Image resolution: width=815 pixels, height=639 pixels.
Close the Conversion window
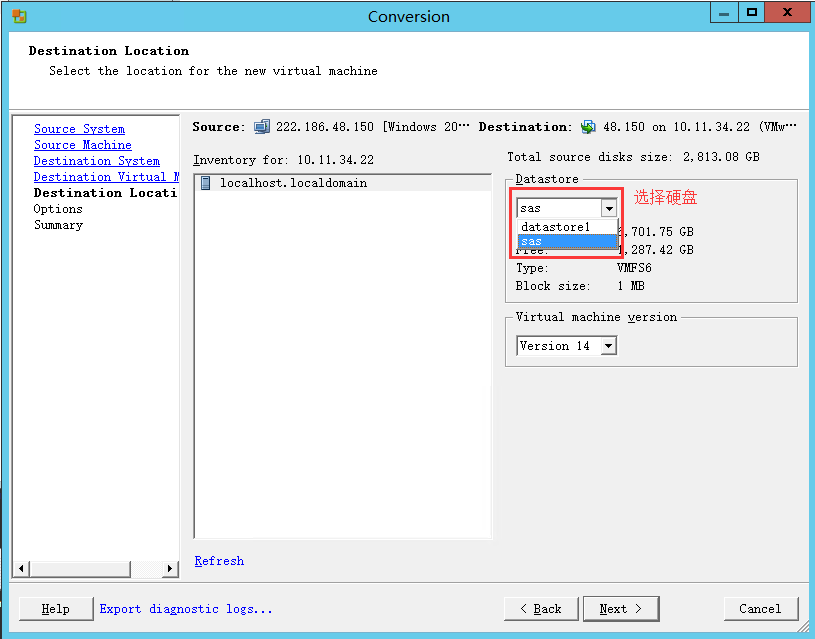pyautogui.click(x=787, y=12)
